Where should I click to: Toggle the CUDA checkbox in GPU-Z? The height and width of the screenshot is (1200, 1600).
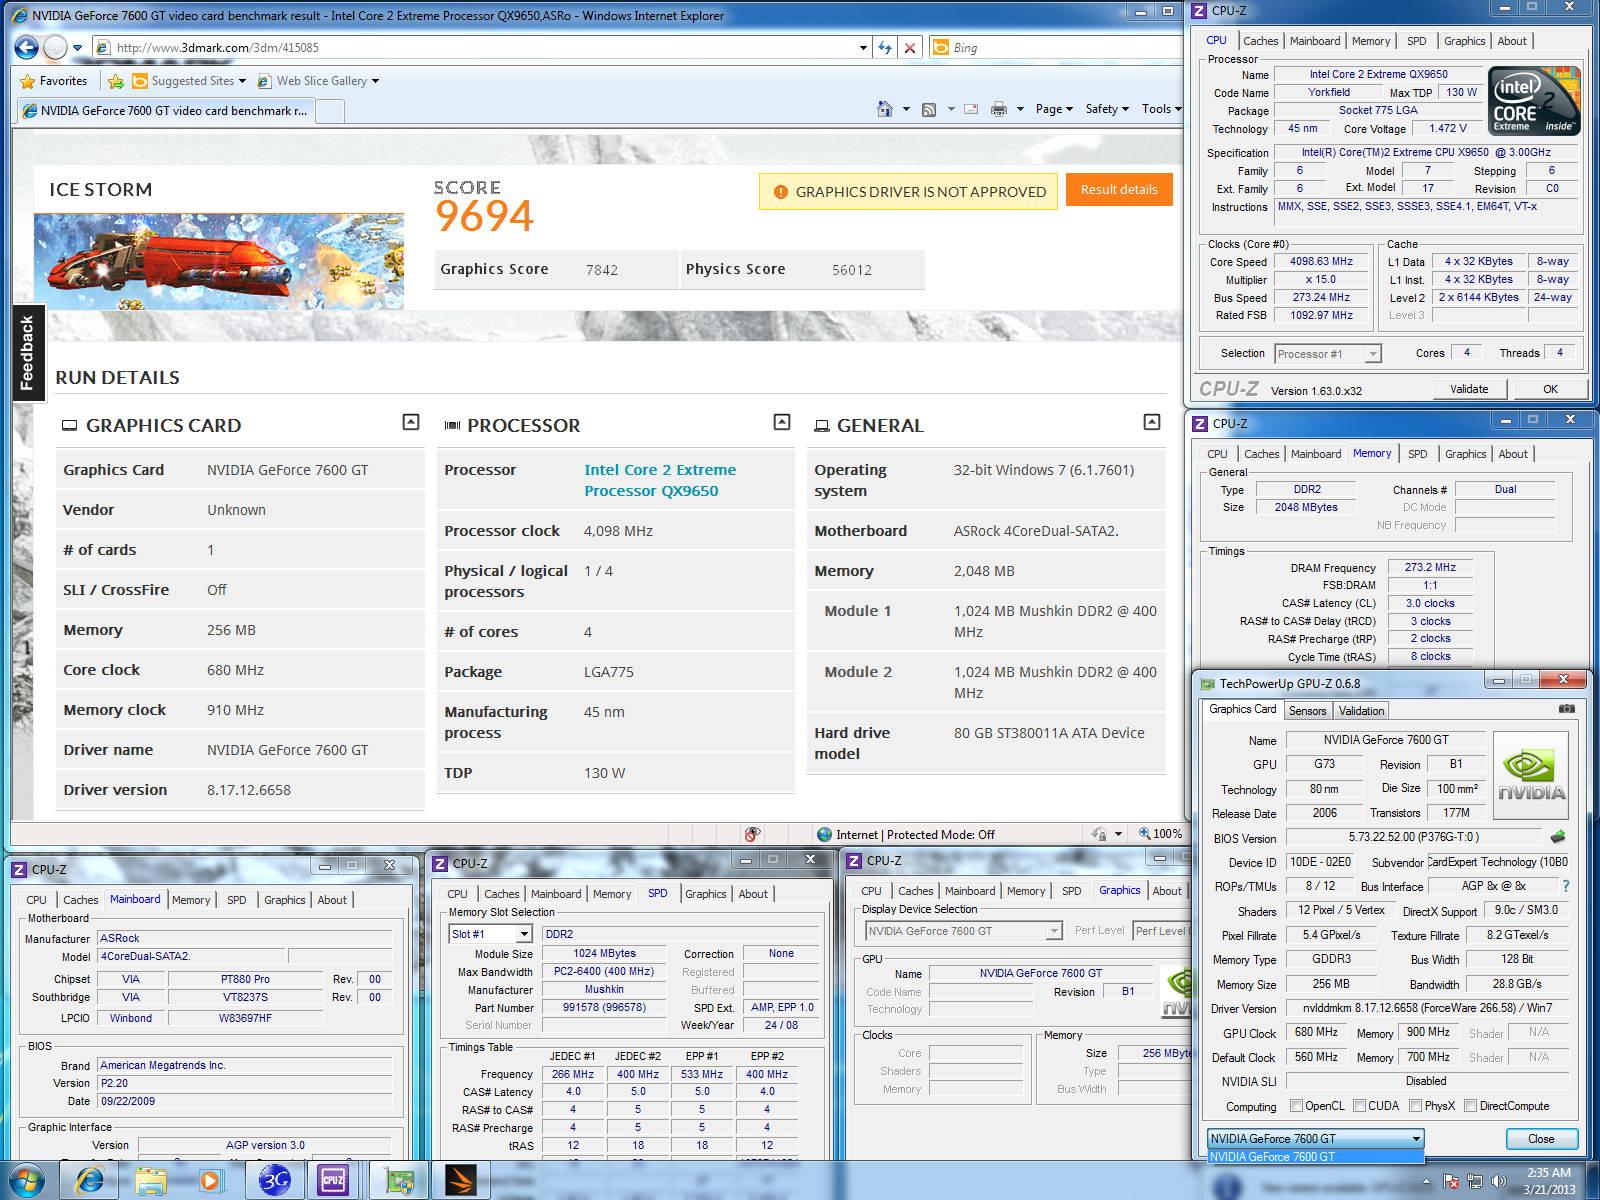coord(1359,1106)
